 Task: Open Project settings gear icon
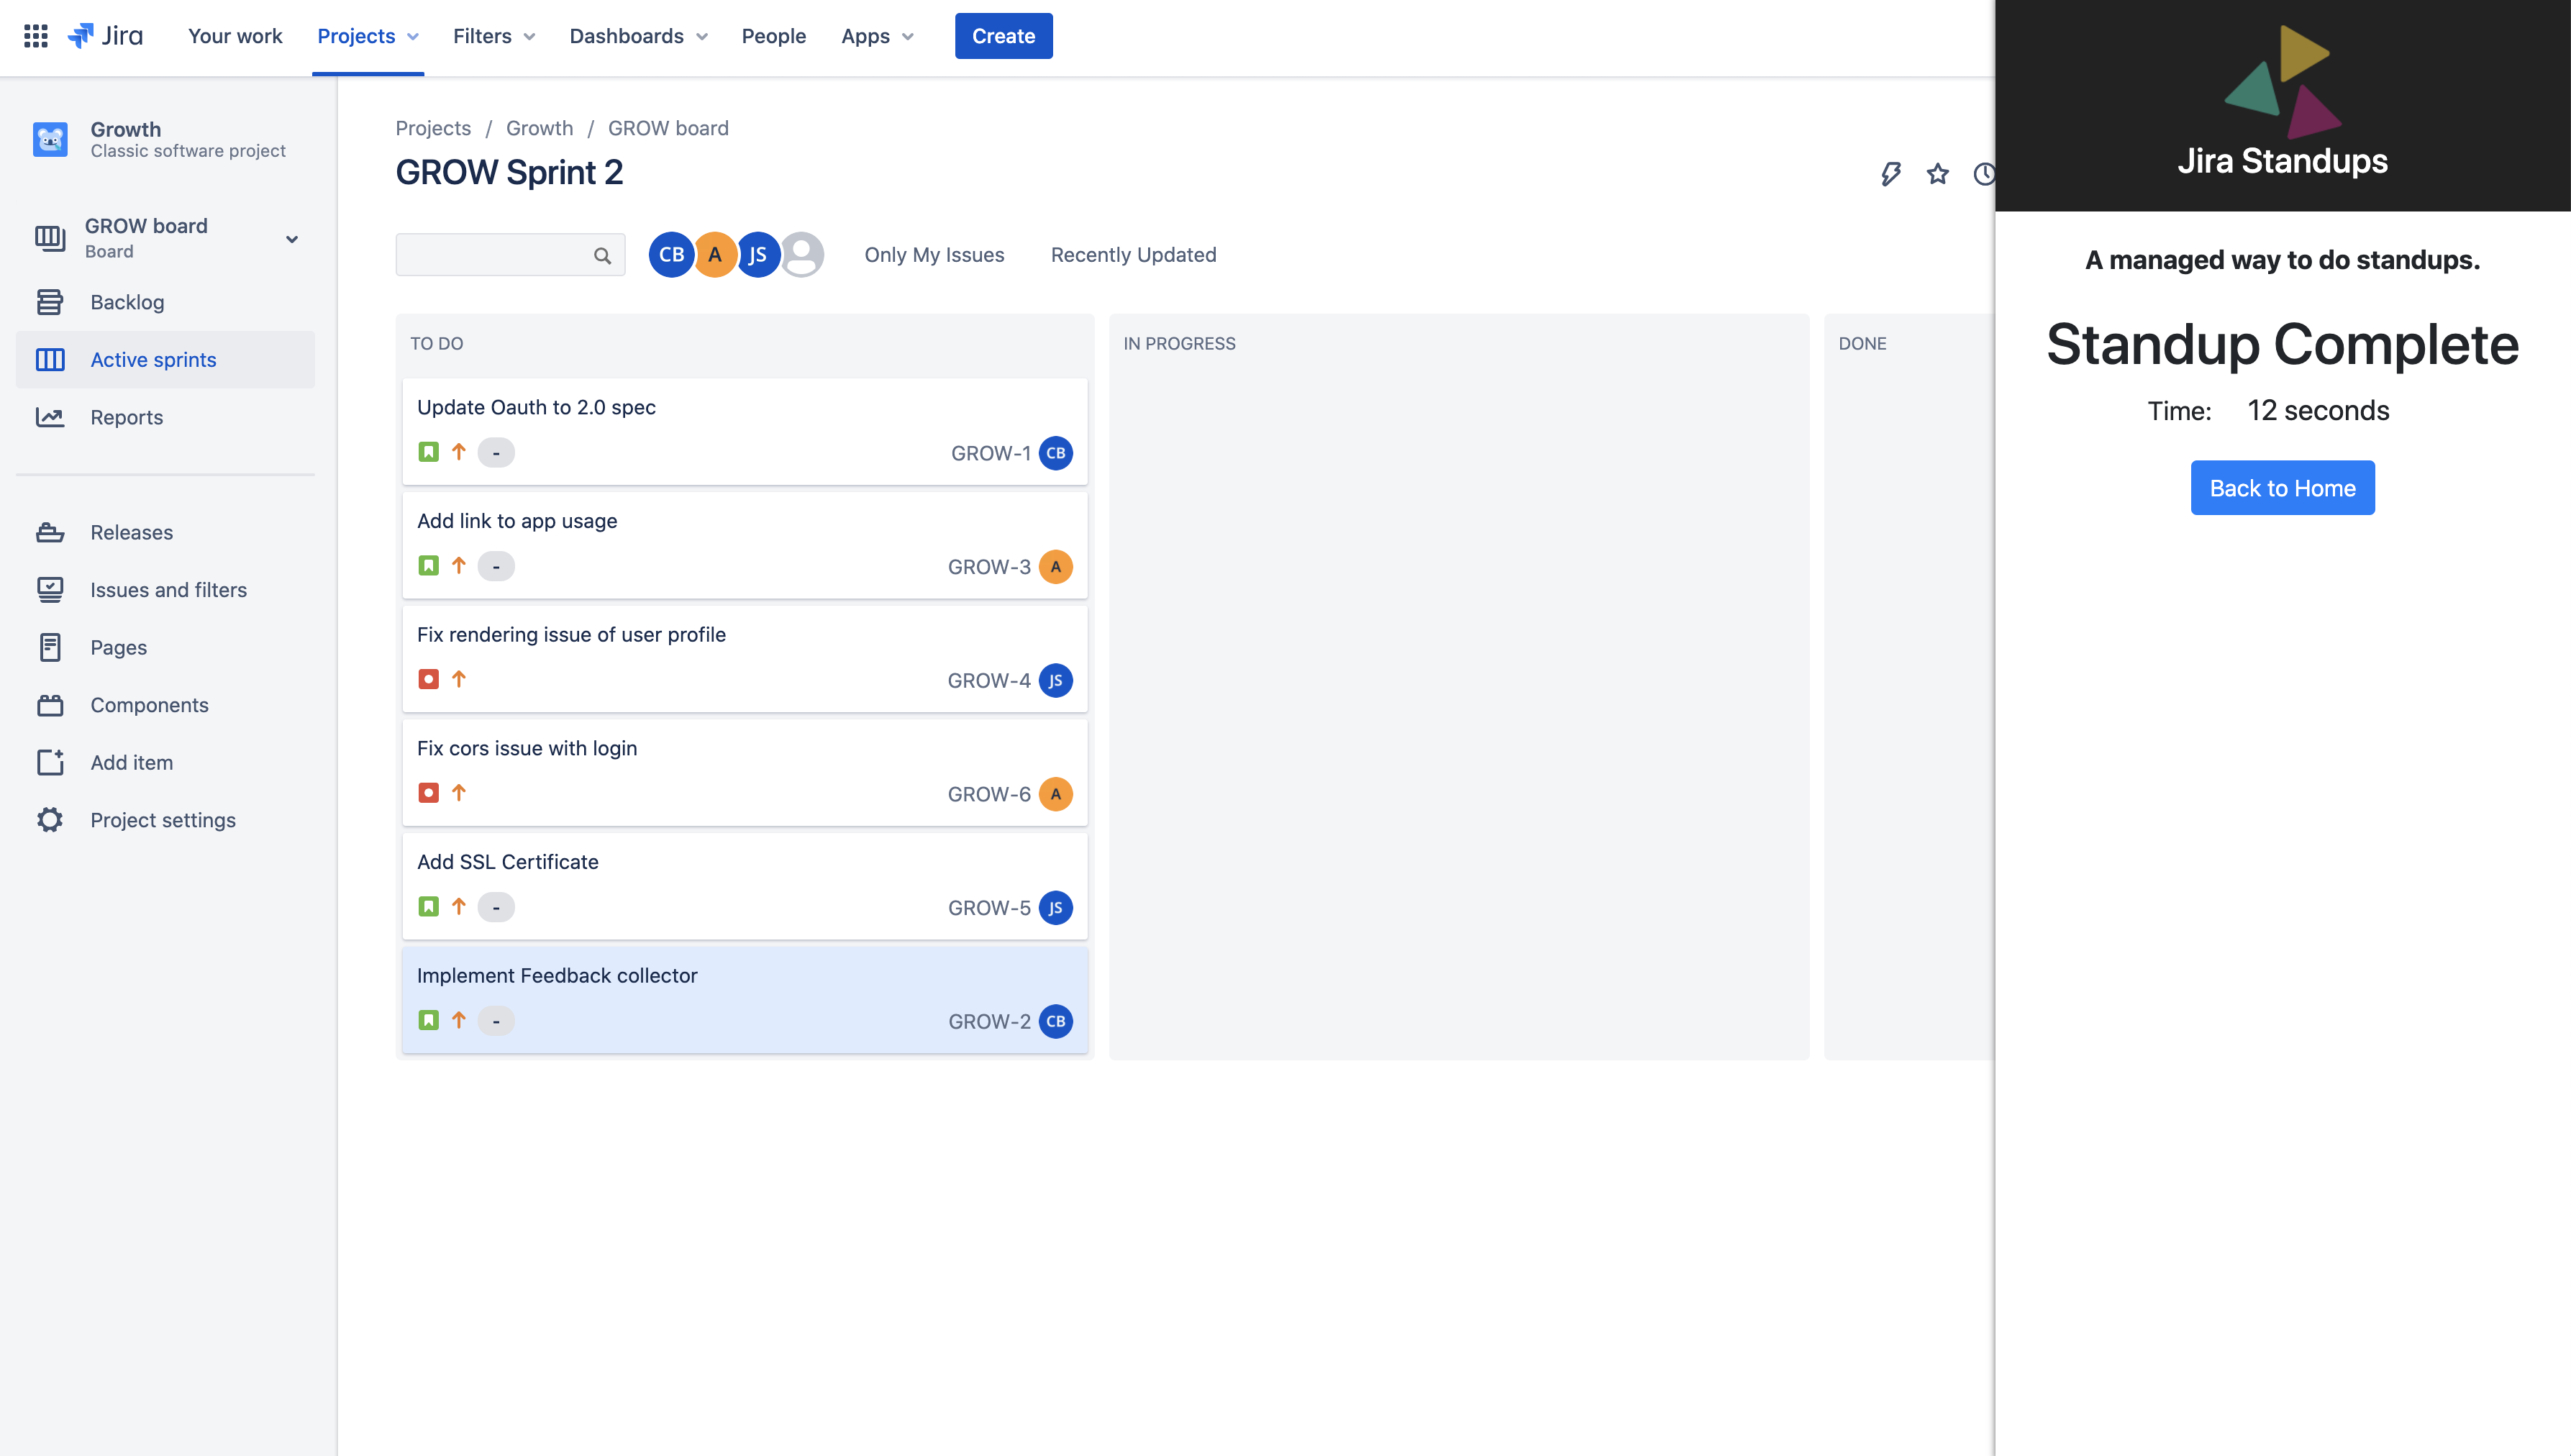click(x=50, y=820)
